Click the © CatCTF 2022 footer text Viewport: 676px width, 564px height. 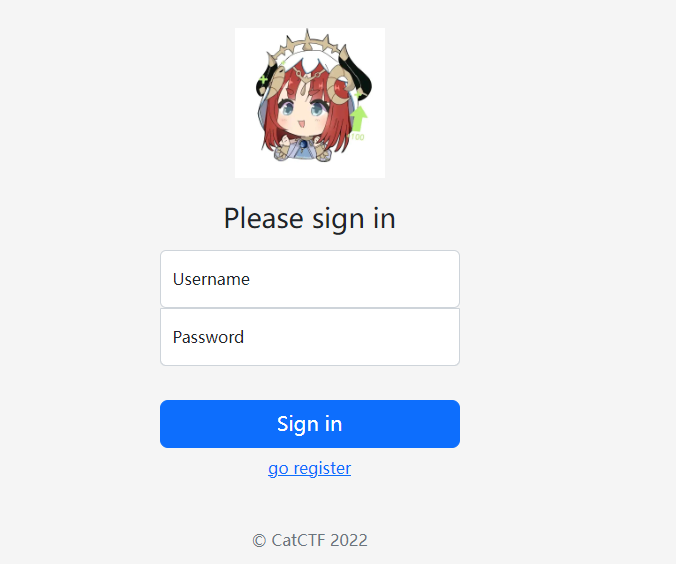click(310, 540)
